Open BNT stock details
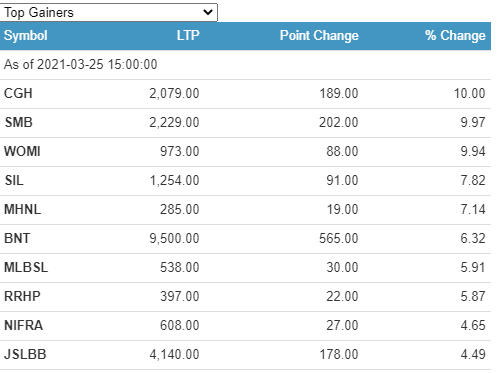499x373 pixels. click(17, 238)
